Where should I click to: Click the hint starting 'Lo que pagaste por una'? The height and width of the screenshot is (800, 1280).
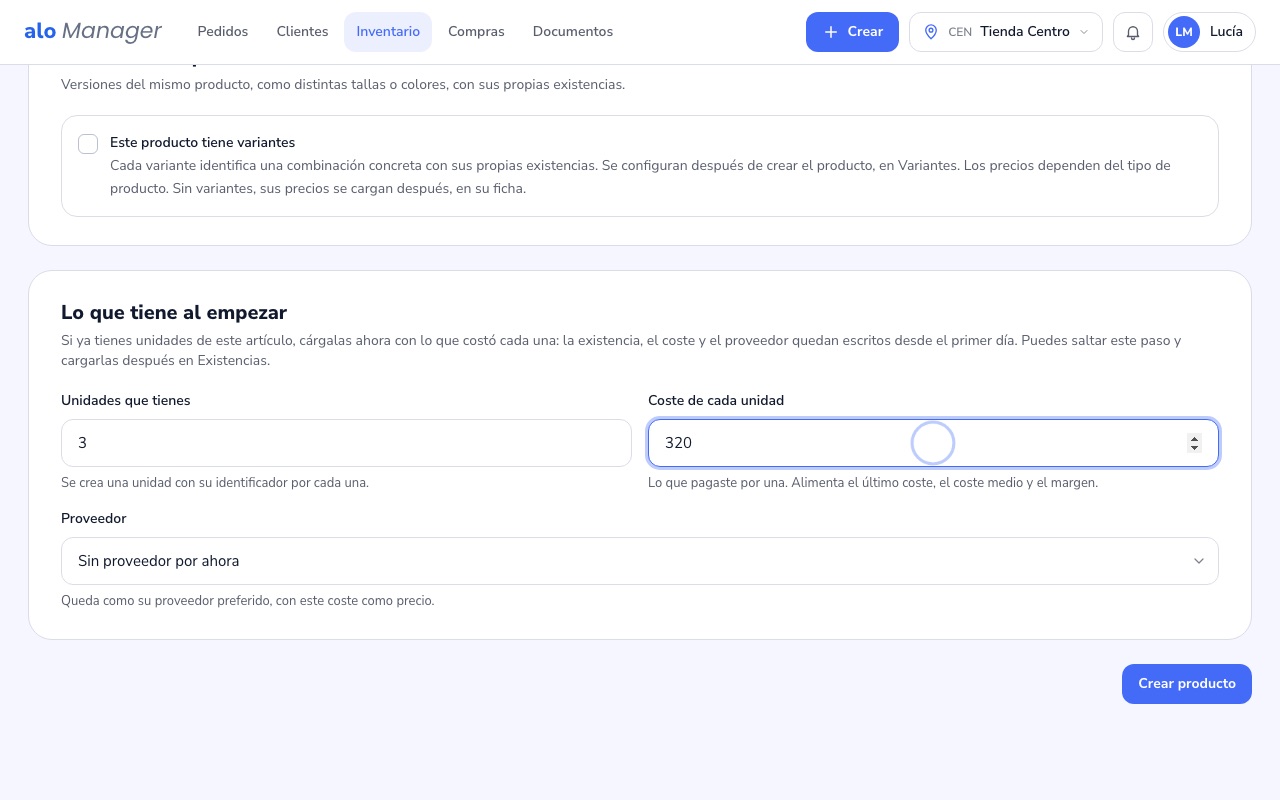pos(873,482)
